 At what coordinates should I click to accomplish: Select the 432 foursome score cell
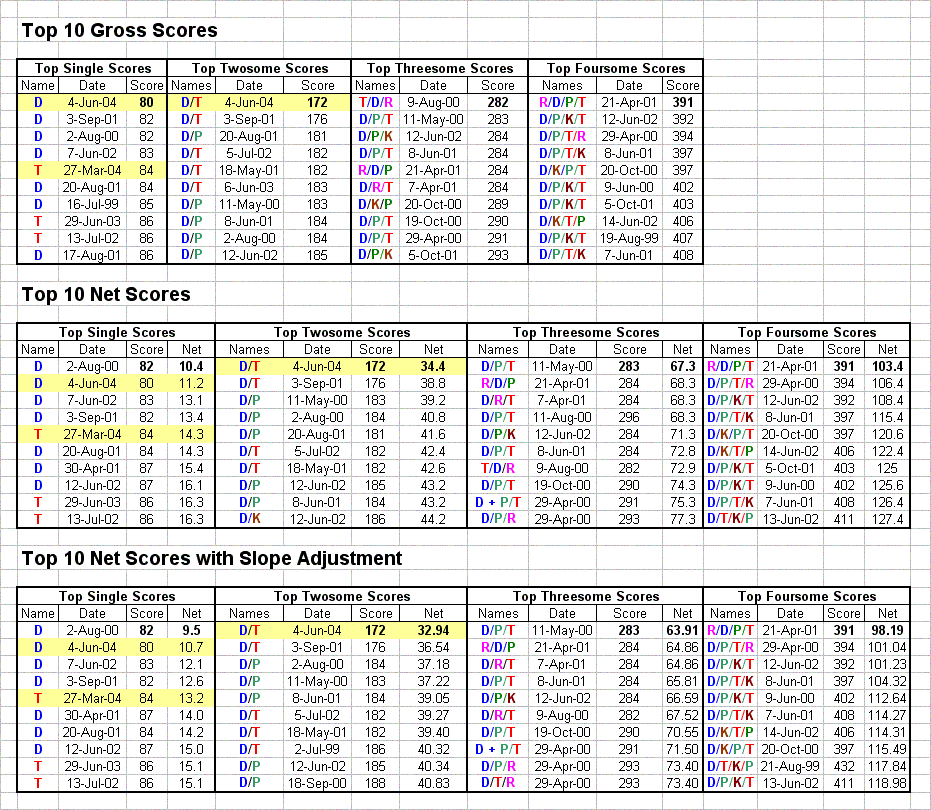pos(844,766)
